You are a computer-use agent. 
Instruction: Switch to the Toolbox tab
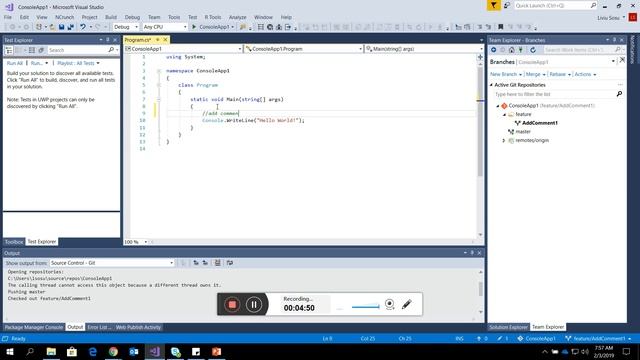[13, 242]
